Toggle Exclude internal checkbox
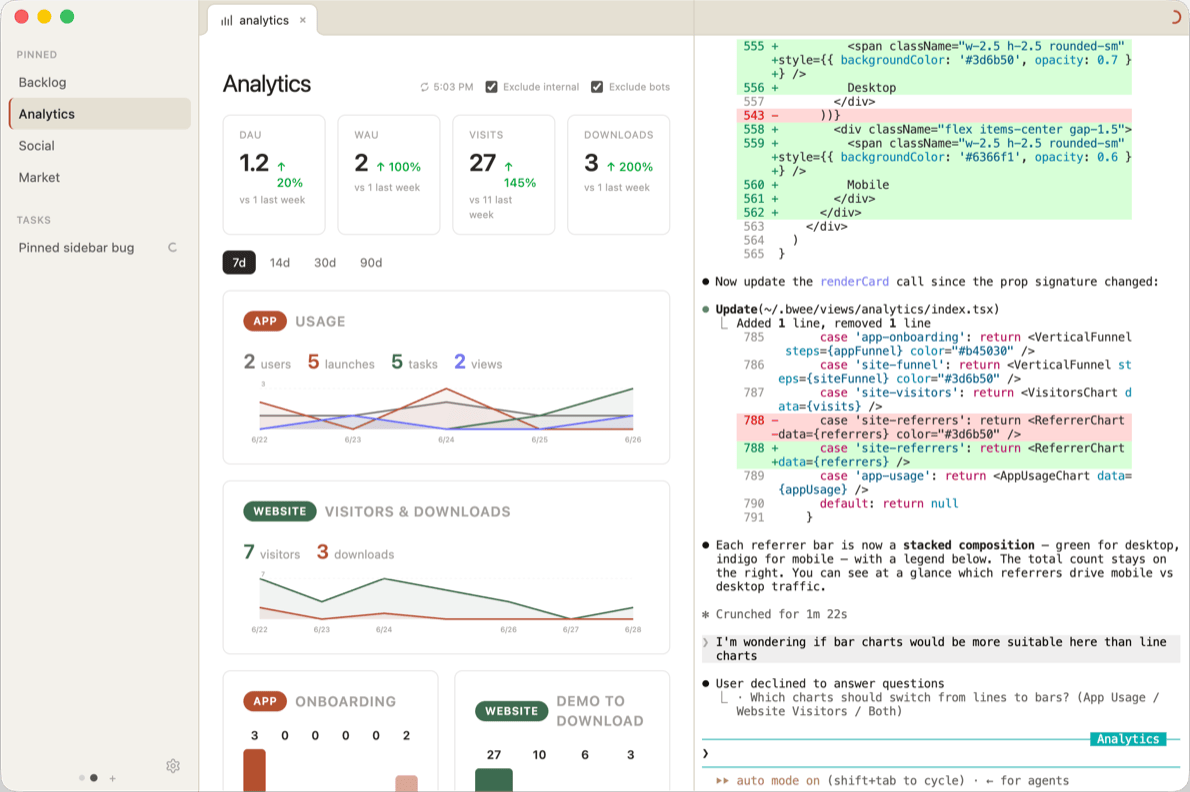 coord(492,87)
